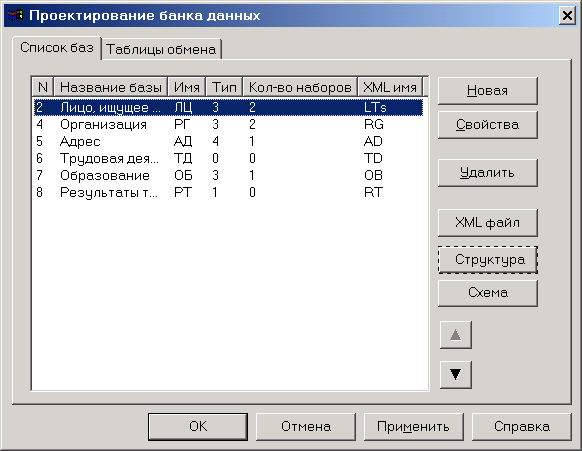Click the Кол-во наборов column header

(x=300, y=87)
